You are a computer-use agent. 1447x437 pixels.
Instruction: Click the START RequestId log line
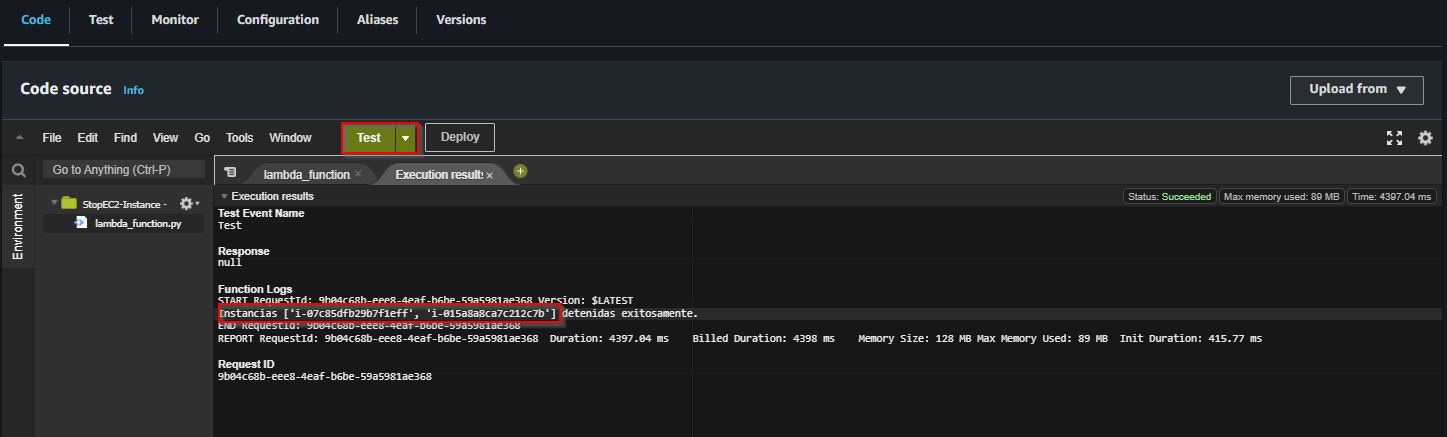[425, 301]
